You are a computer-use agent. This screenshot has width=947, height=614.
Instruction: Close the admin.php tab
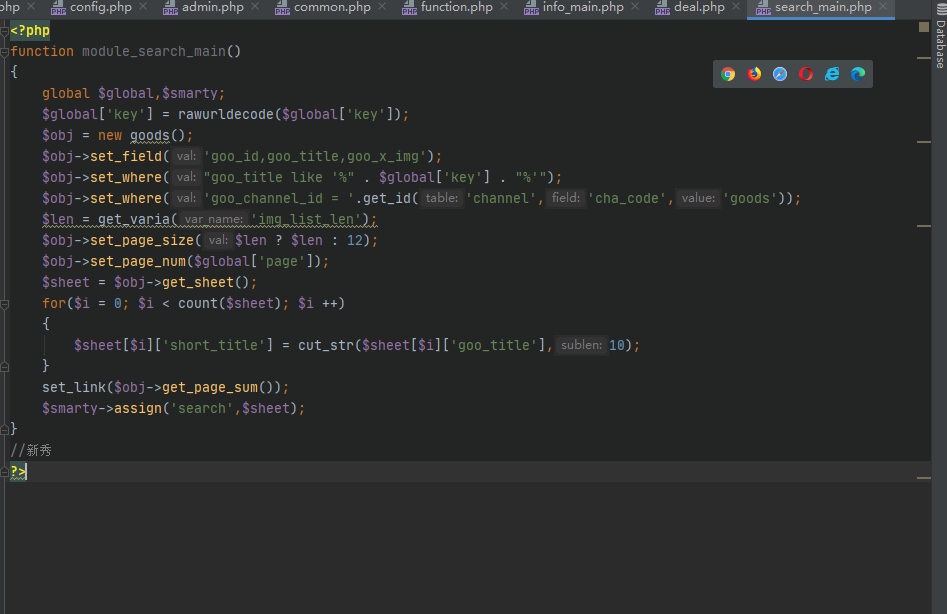tap(255, 6)
